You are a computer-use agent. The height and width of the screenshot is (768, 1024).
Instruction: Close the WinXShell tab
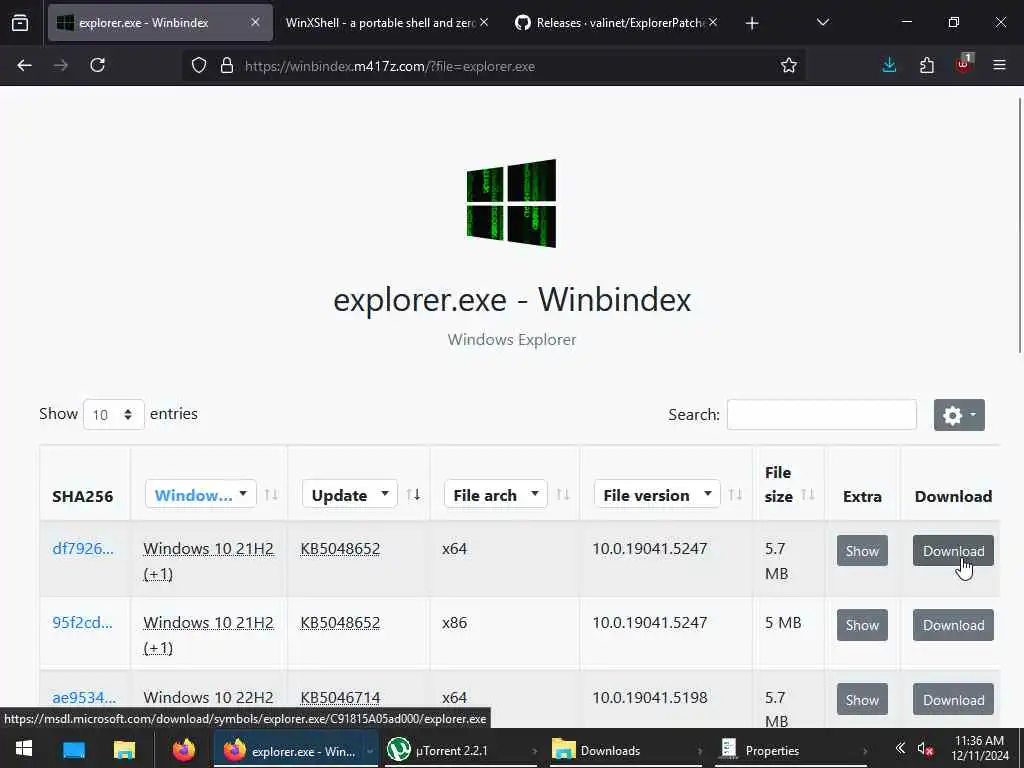click(x=484, y=22)
